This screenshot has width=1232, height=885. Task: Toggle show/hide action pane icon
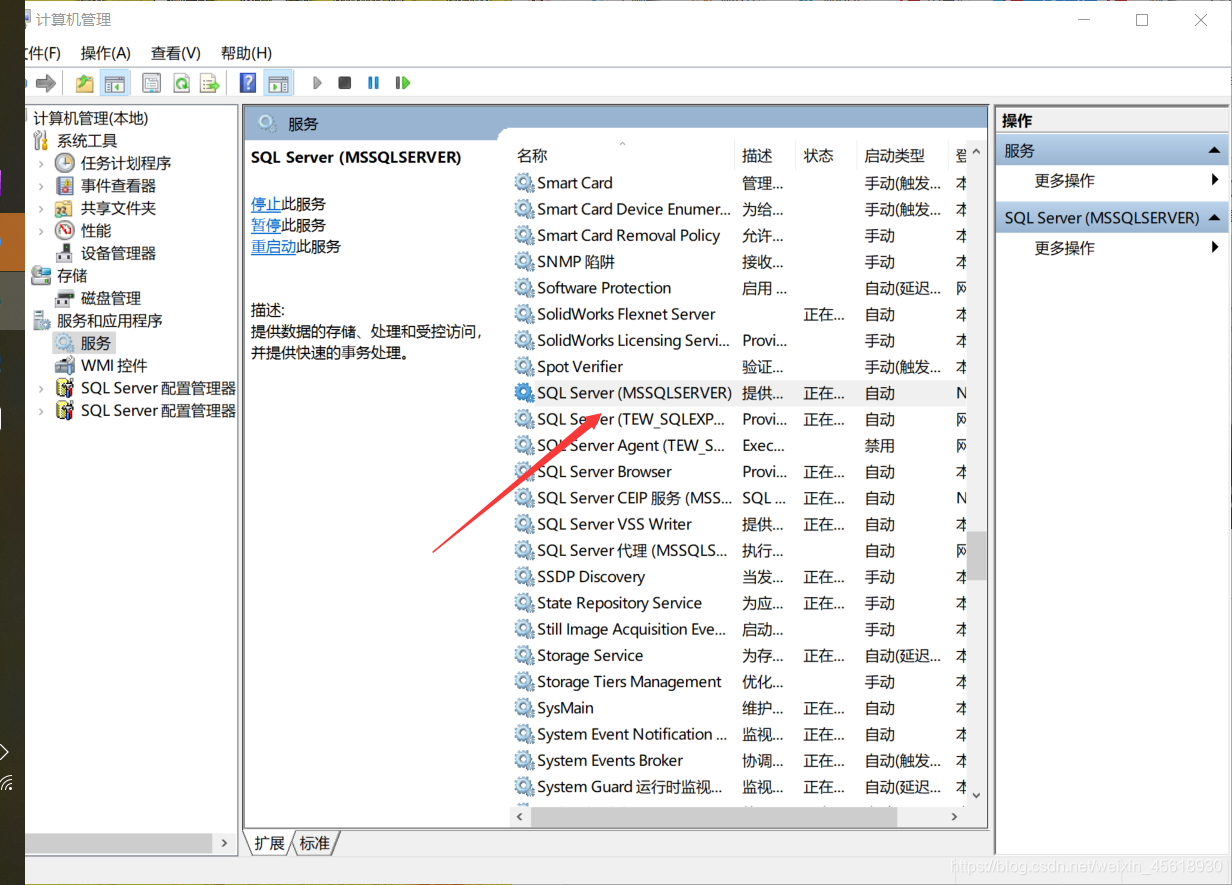(x=278, y=83)
